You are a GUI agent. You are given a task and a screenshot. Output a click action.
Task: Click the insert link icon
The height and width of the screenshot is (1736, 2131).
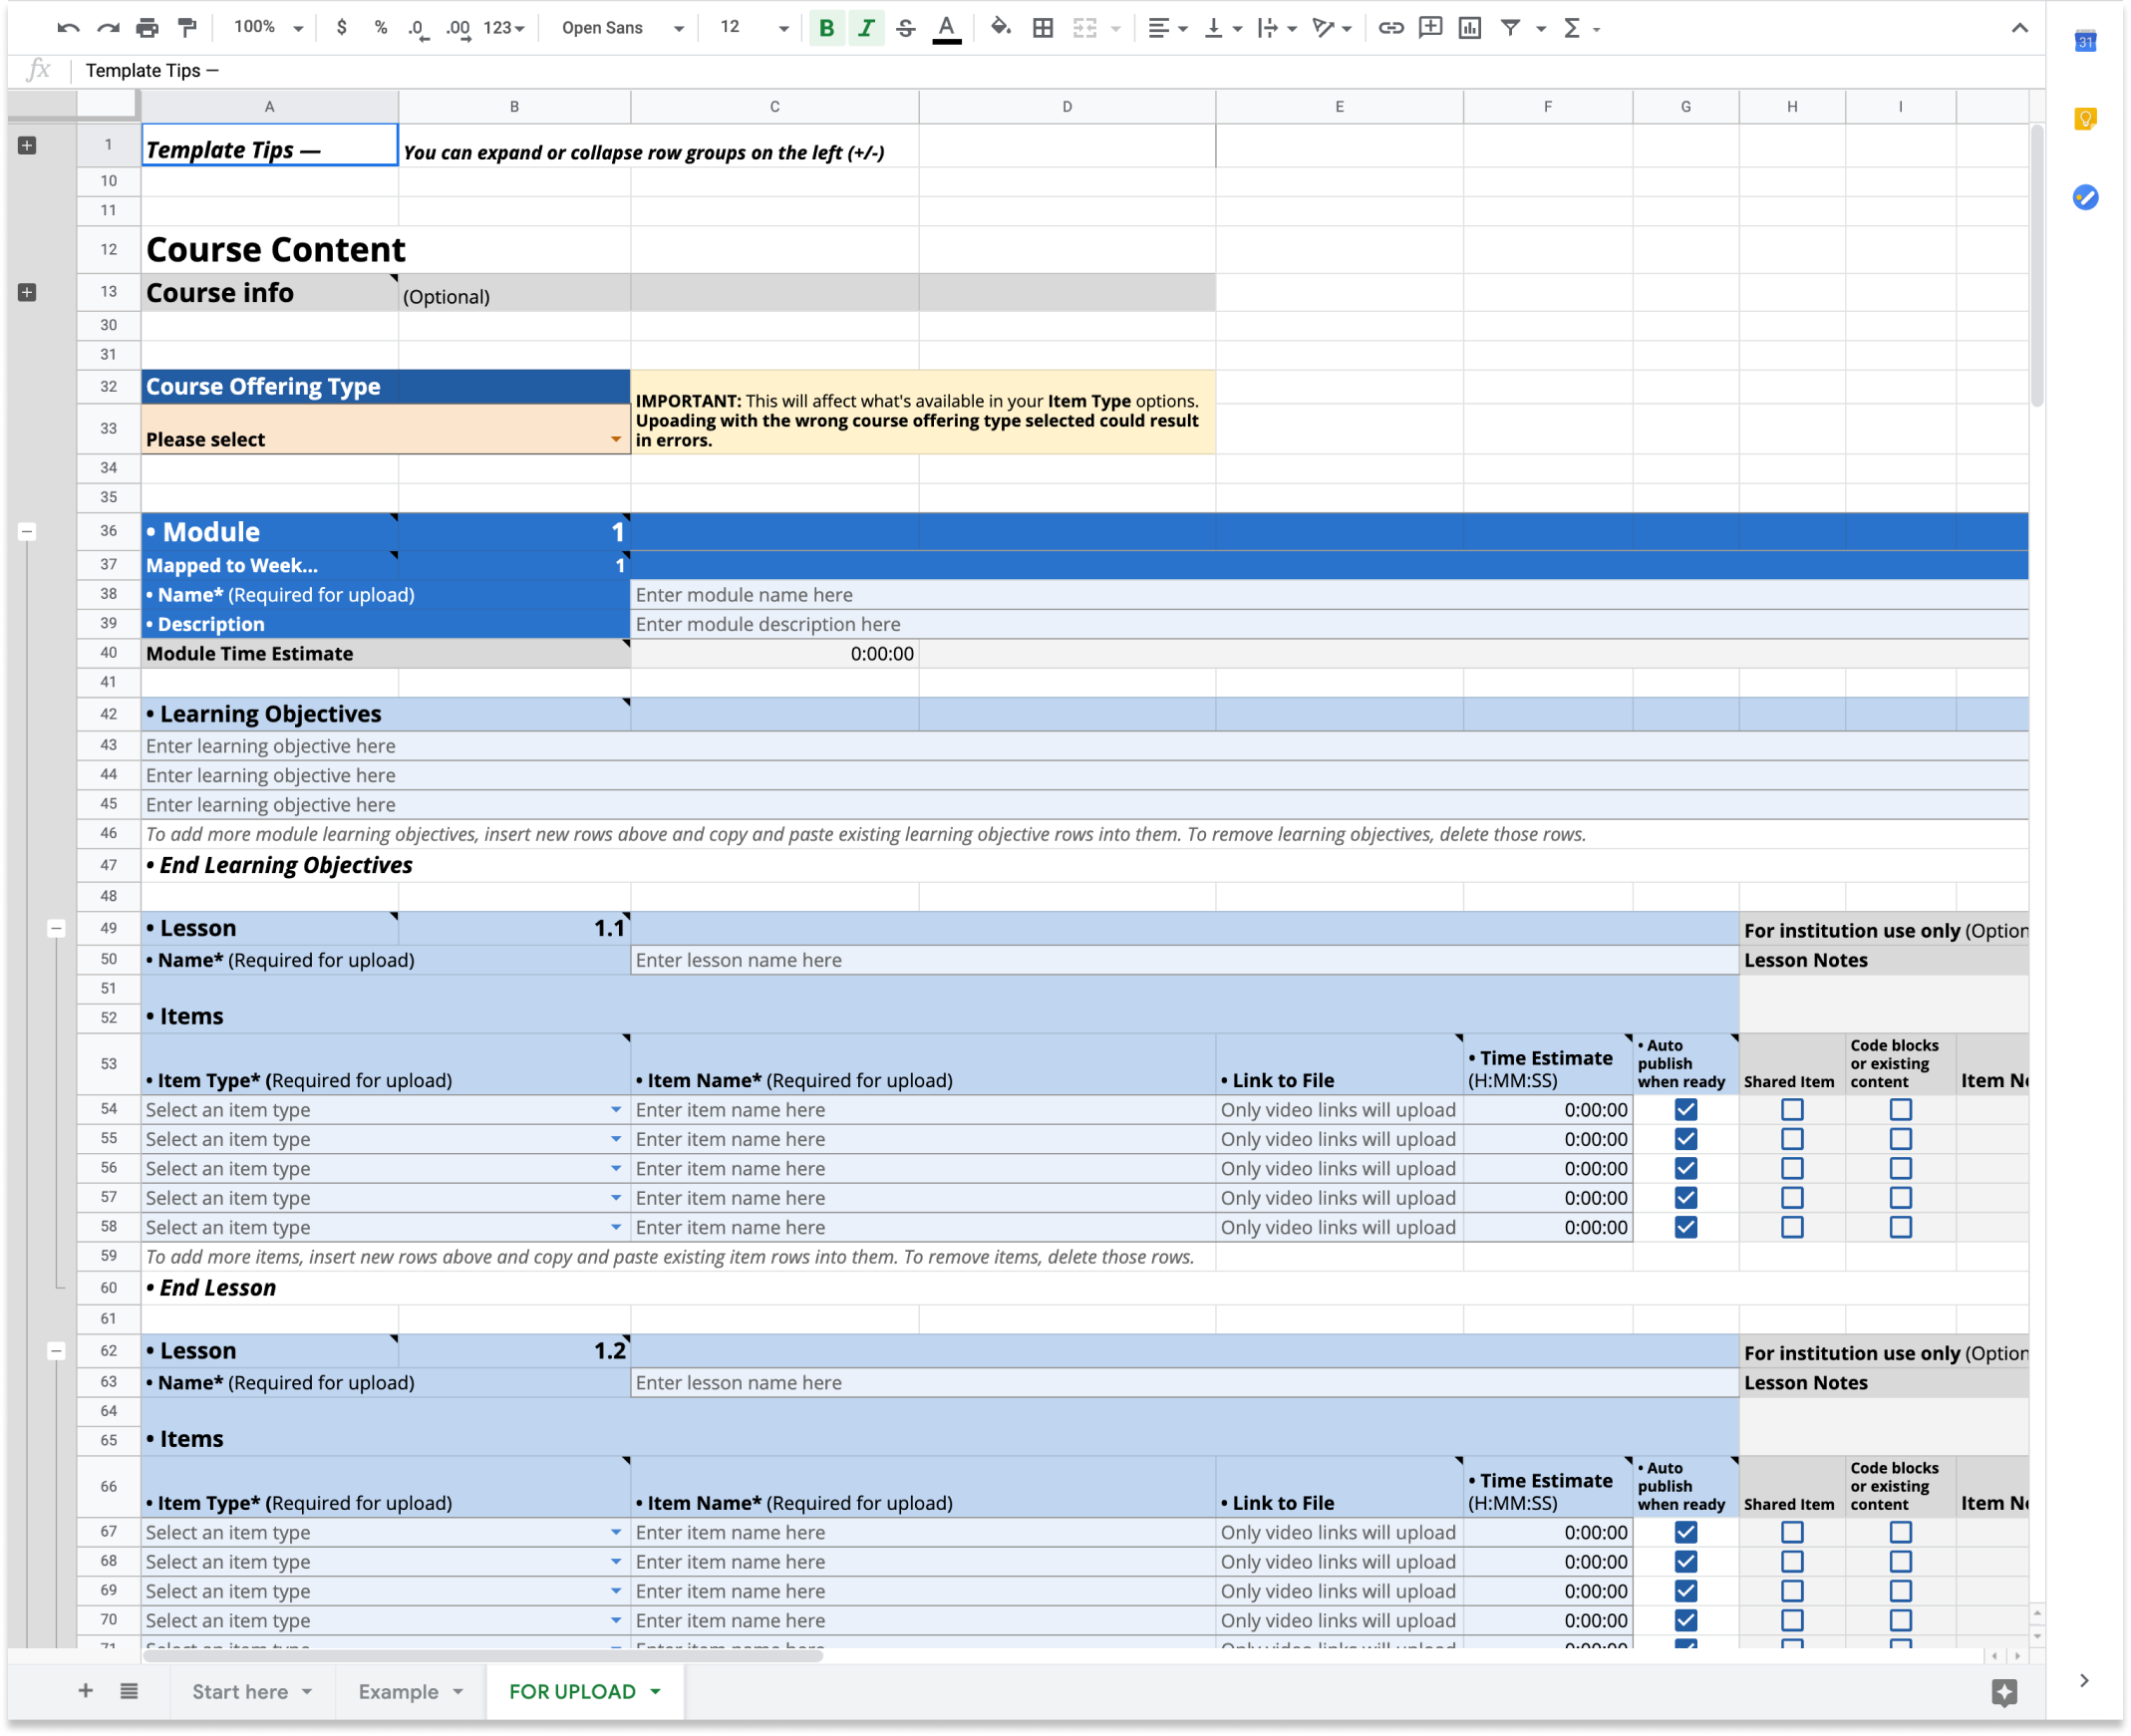click(x=1391, y=28)
